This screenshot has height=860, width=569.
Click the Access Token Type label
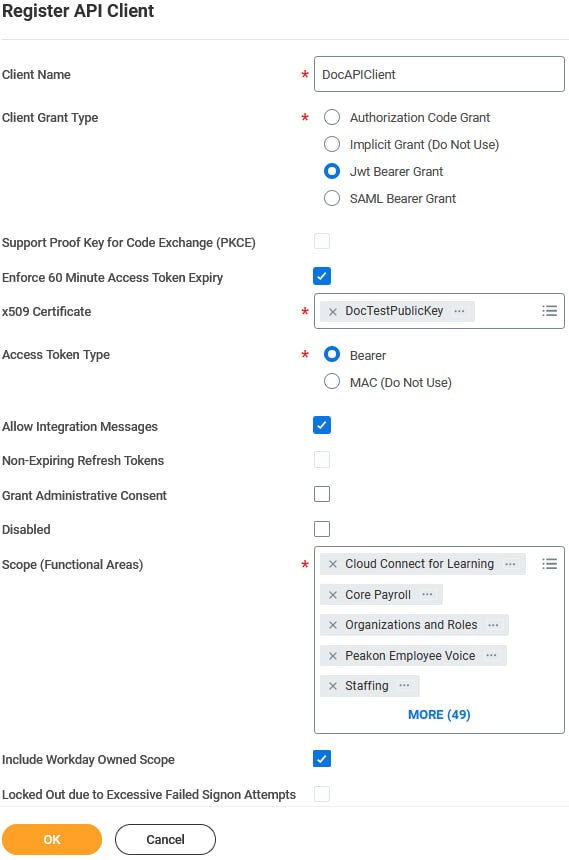(x=56, y=355)
